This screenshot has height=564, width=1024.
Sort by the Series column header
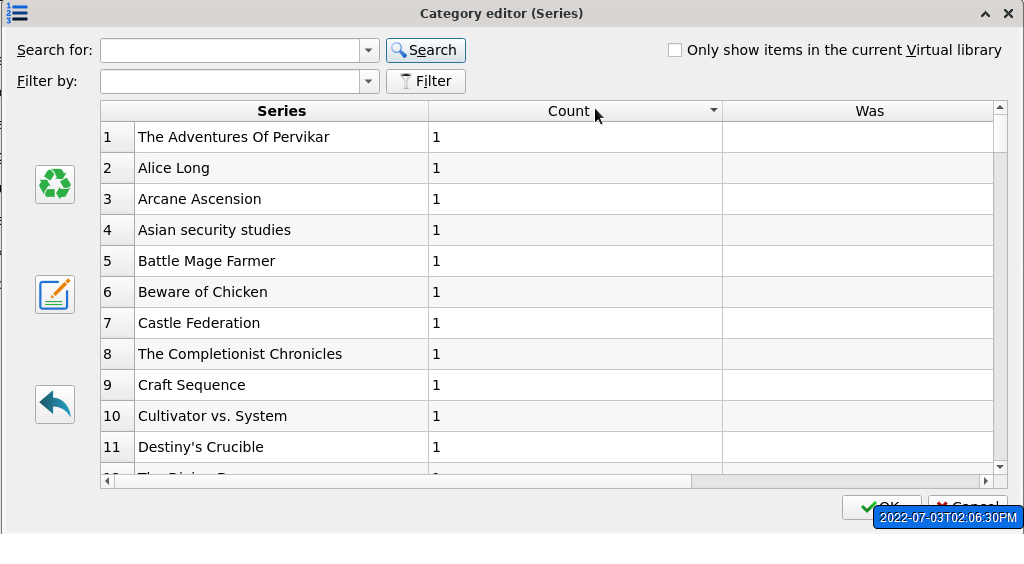[281, 111]
